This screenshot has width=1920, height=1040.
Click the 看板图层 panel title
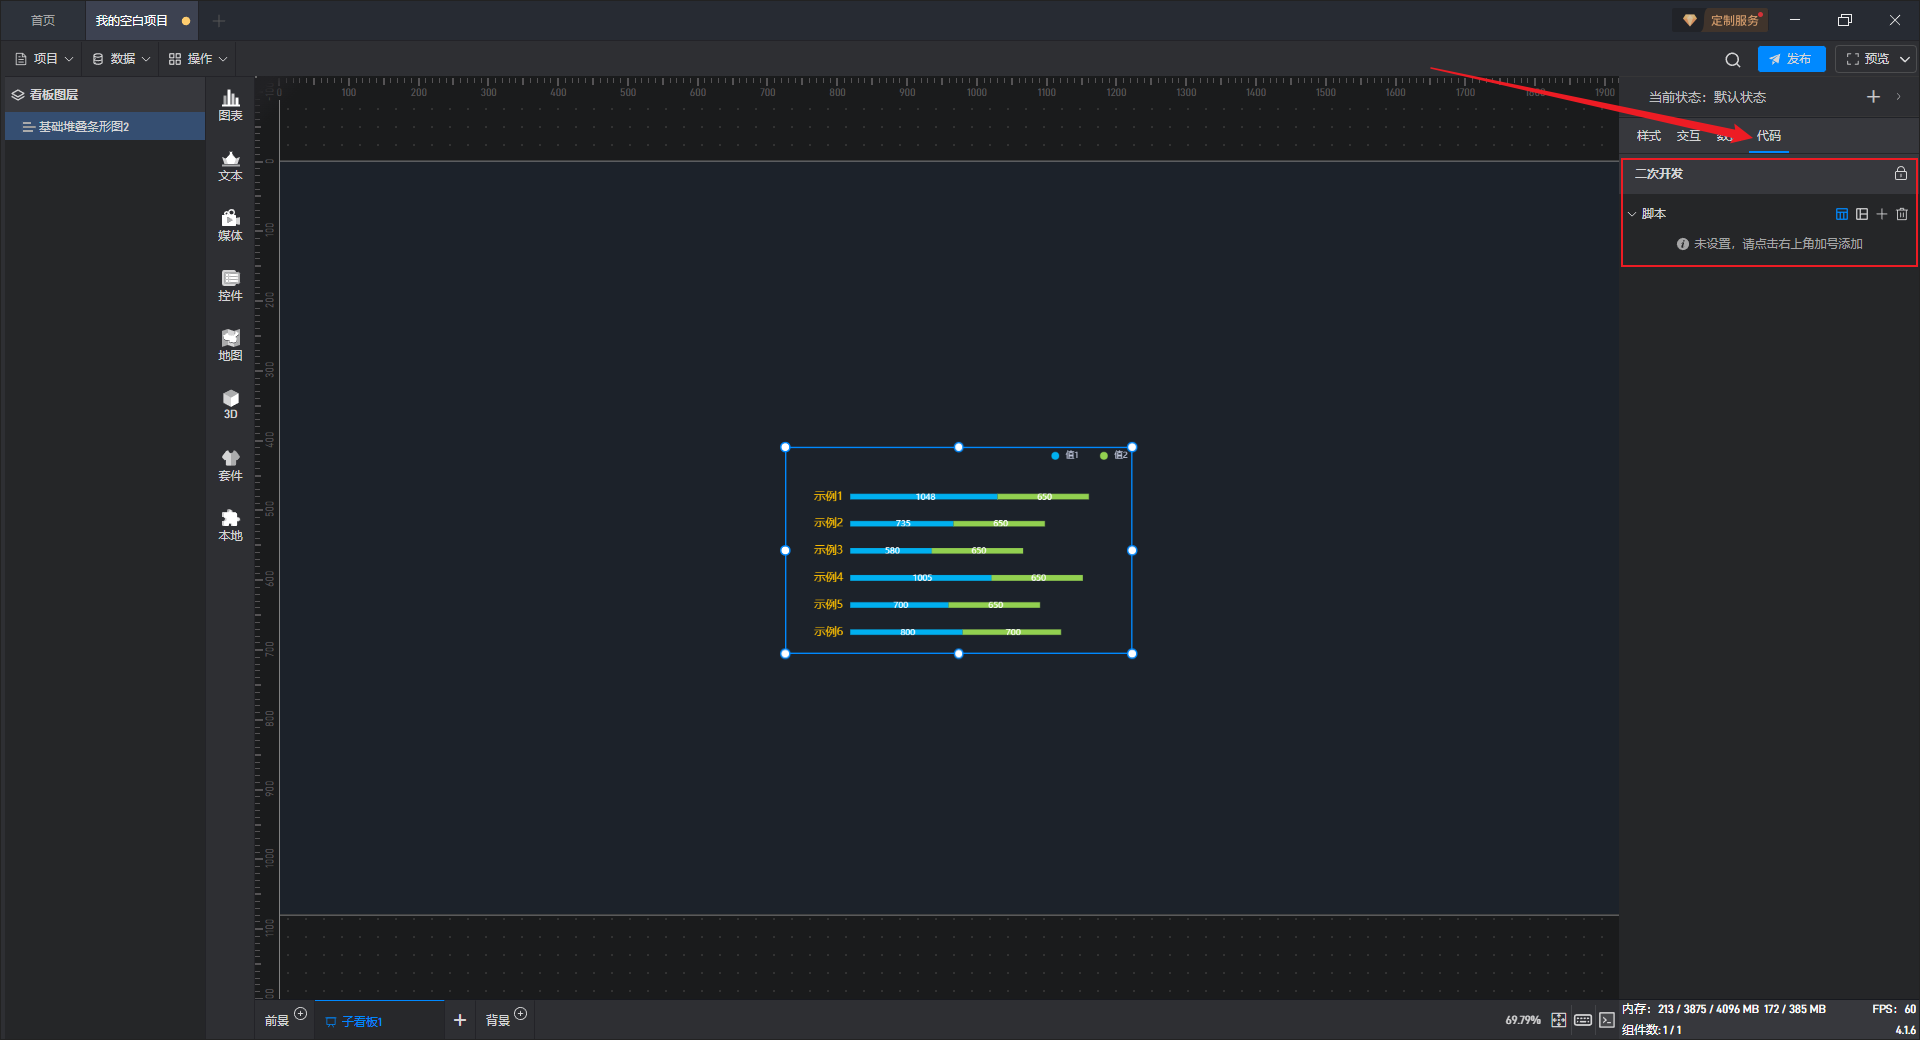(x=54, y=95)
